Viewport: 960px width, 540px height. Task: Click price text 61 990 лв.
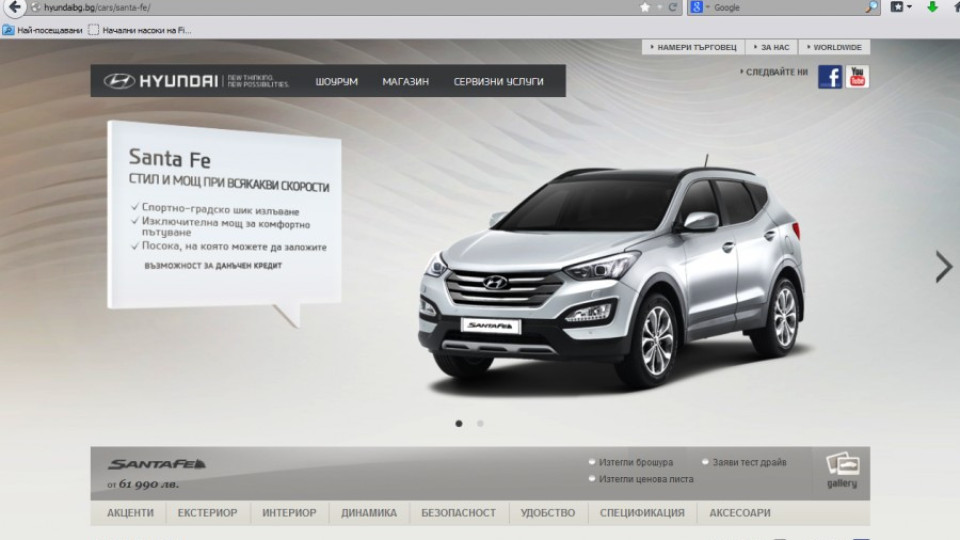(149, 484)
